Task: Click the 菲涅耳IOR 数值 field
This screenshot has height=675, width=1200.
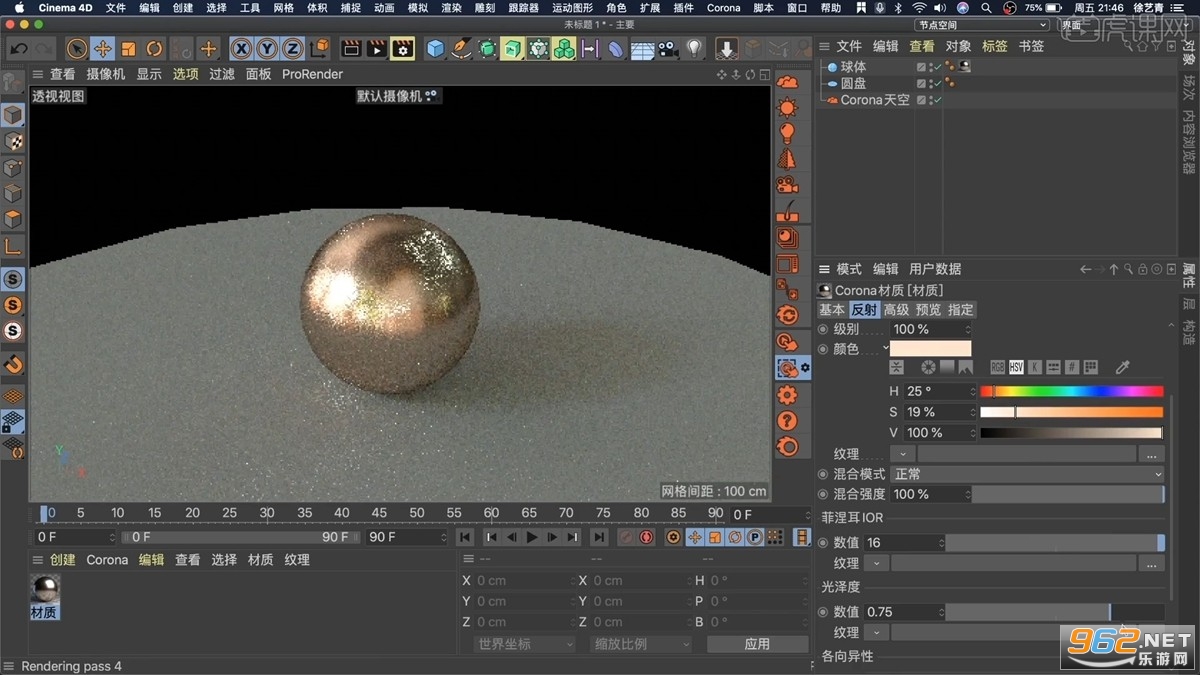Action: (x=904, y=543)
